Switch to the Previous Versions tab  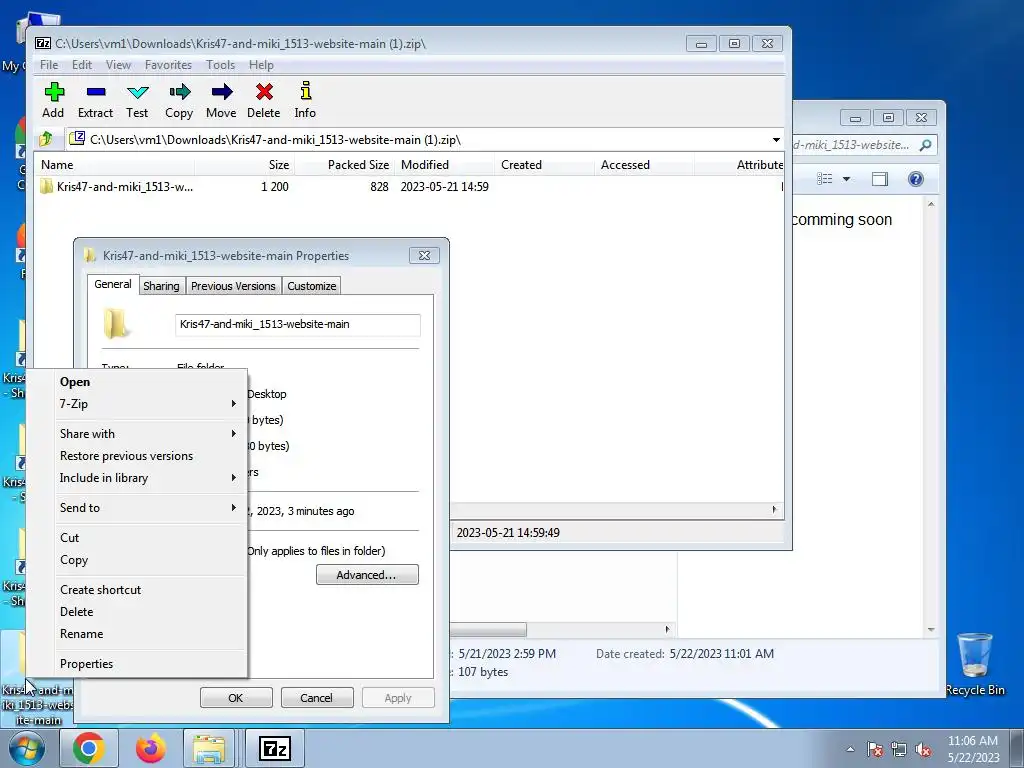pyautogui.click(x=233, y=286)
